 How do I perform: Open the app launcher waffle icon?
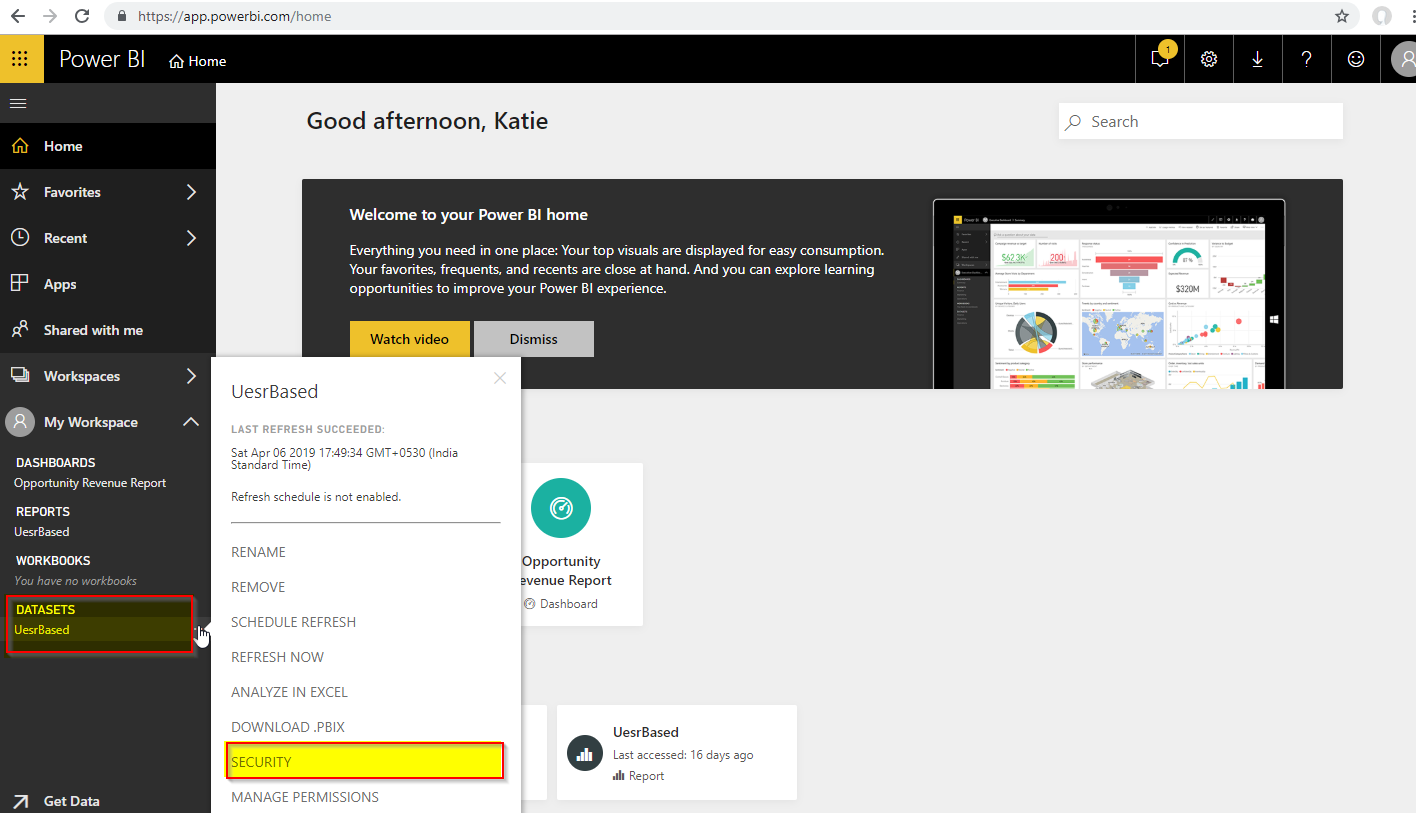click(21, 59)
